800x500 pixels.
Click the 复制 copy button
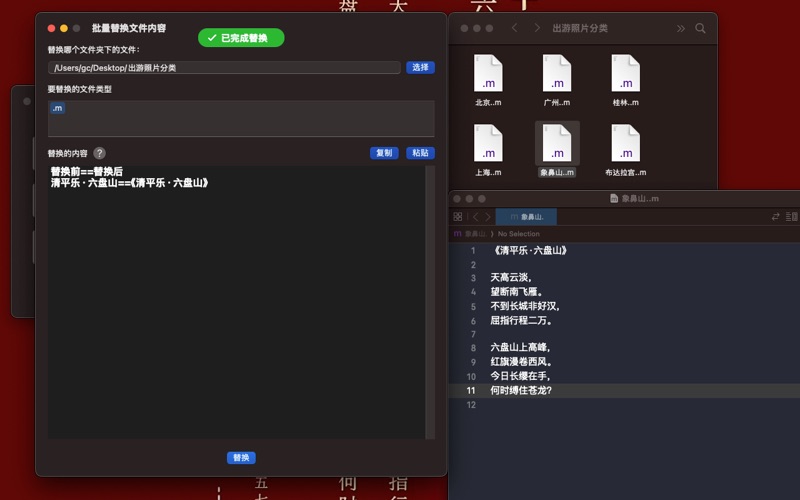point(384,153)
